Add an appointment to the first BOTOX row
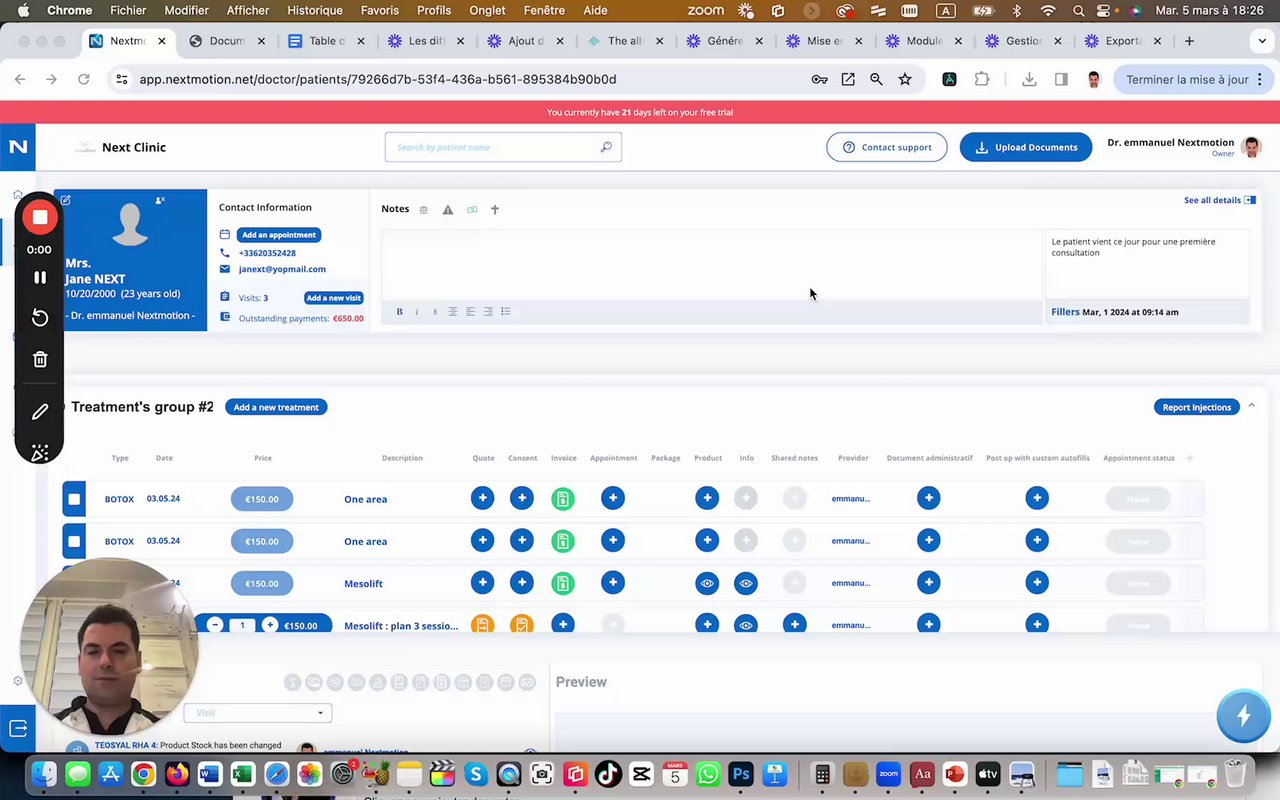The width and height of the screenshot is (1280, 800). click(x=613, y=498)
